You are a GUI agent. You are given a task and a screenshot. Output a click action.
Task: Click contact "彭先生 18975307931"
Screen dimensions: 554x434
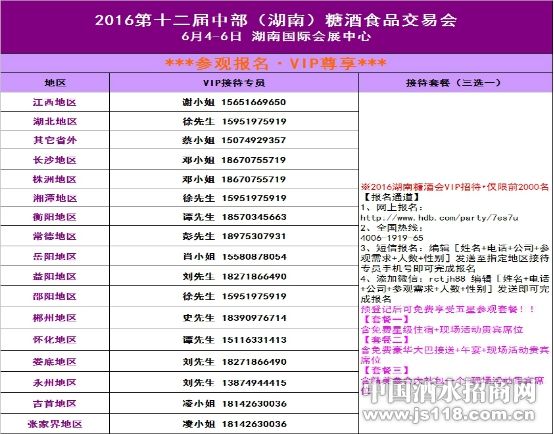coord(234,236)
